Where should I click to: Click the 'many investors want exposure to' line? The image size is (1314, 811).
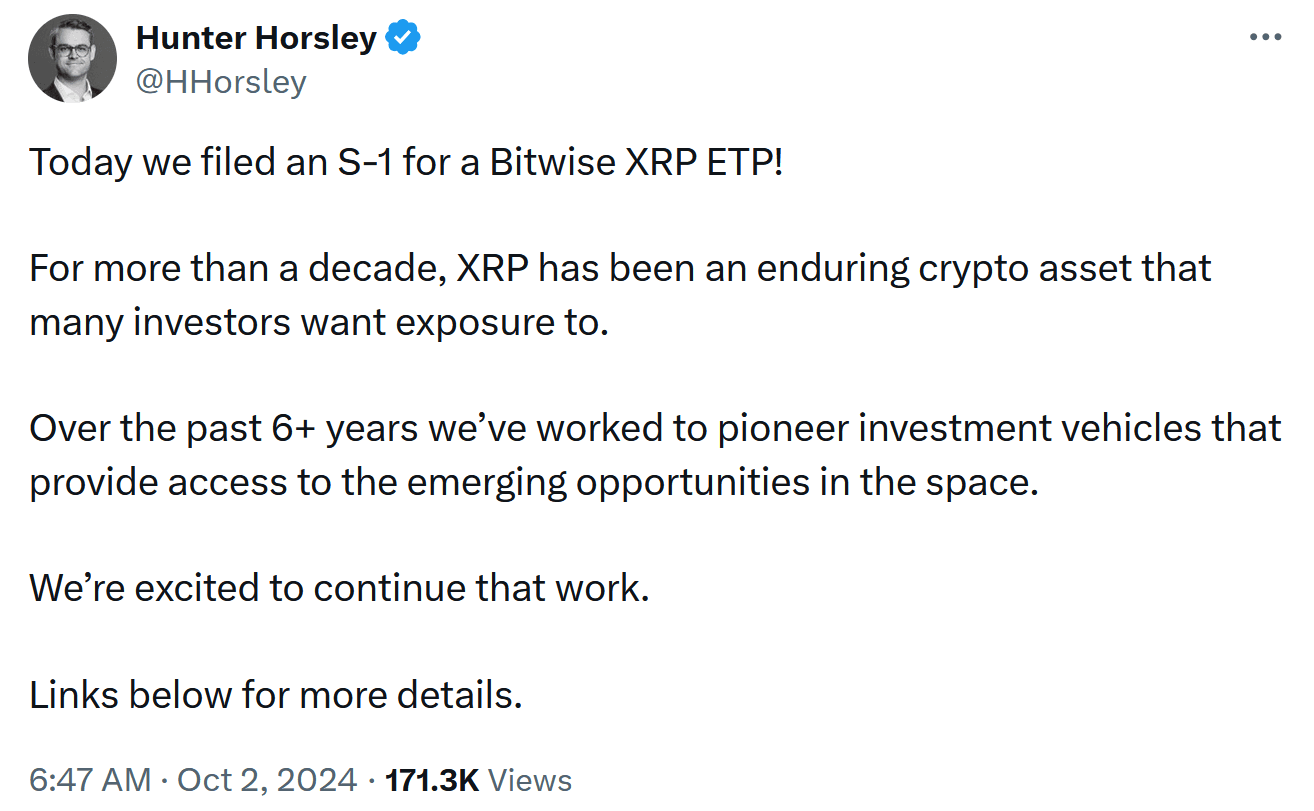(318, 322)
